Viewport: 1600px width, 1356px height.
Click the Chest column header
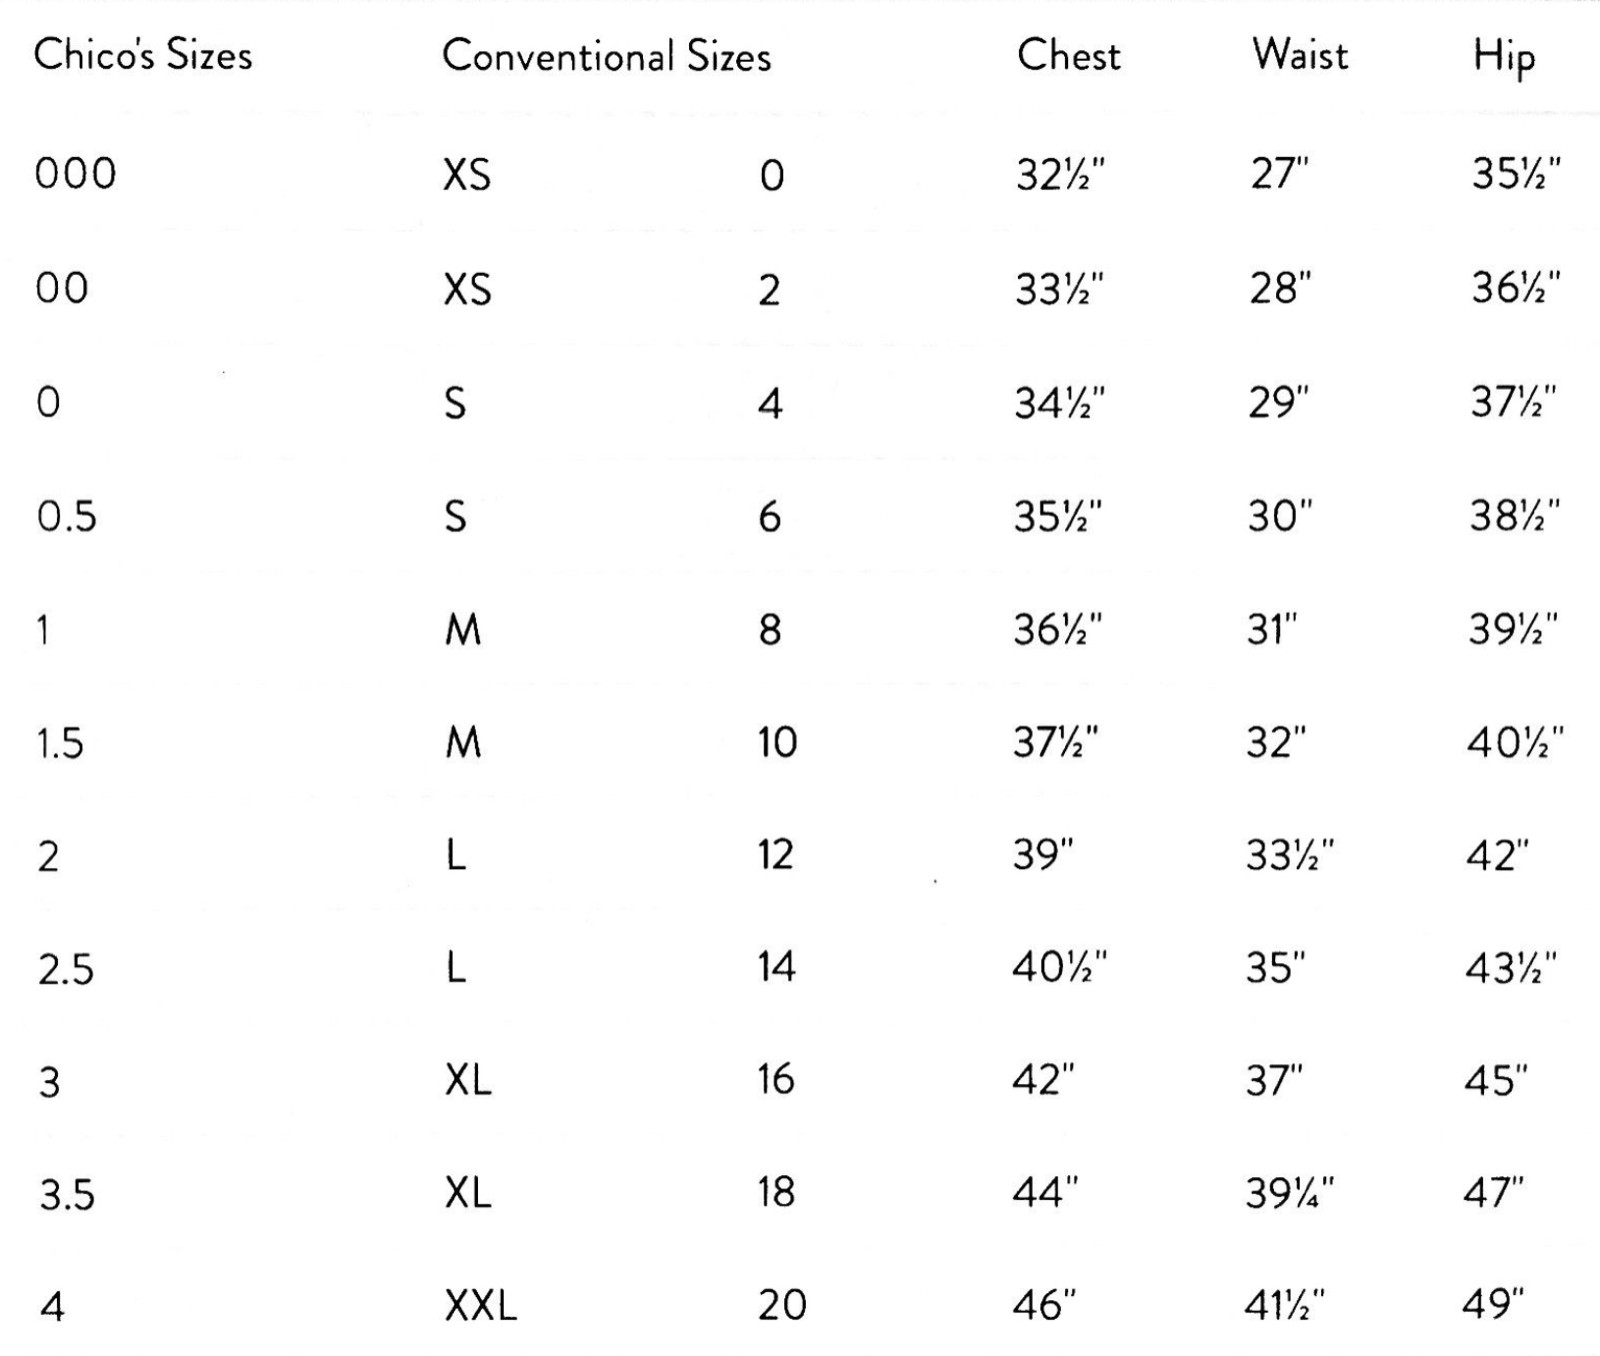click(x=1068, y=55)
